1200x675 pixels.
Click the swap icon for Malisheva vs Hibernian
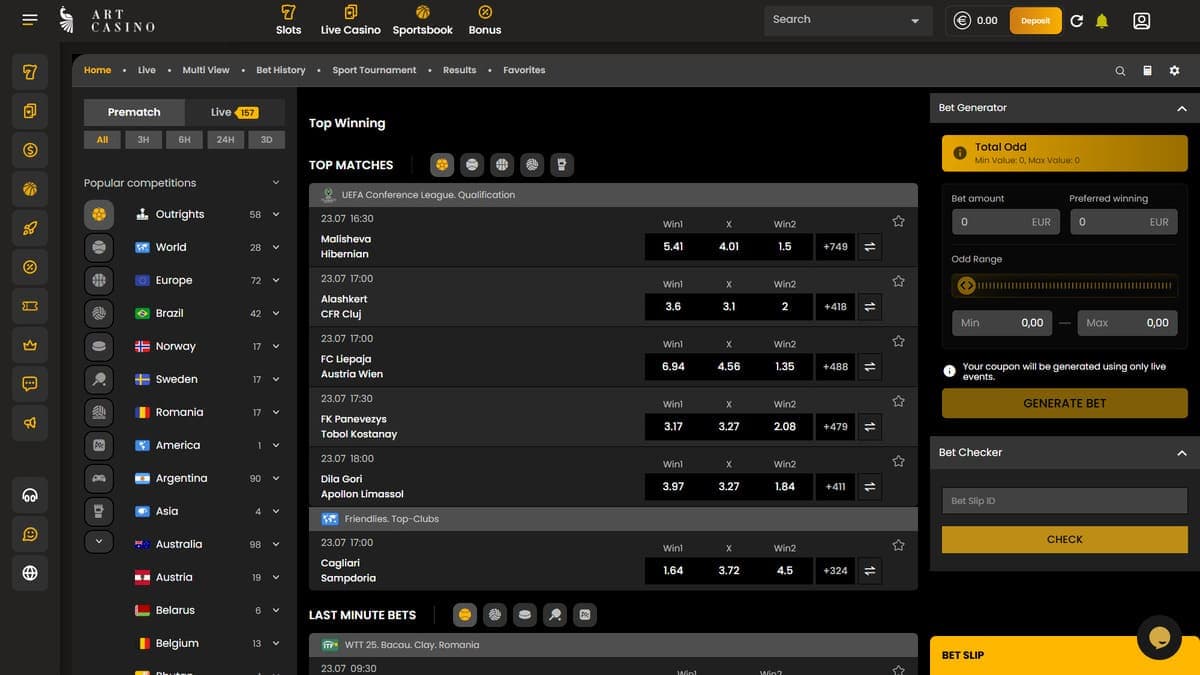point(869,246)
